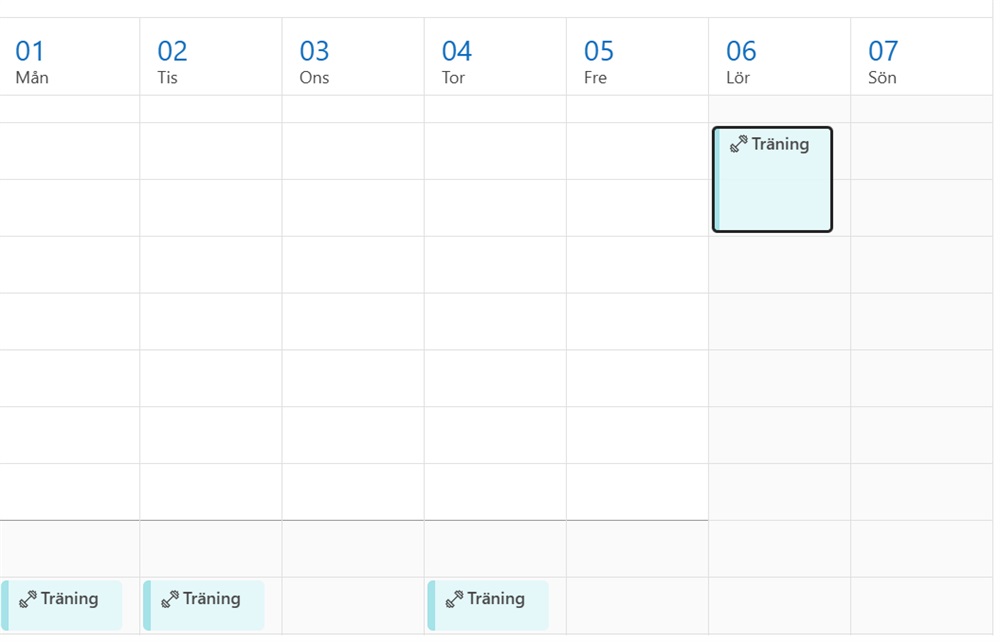Go to the 03 Ons day header

[314, 60]
